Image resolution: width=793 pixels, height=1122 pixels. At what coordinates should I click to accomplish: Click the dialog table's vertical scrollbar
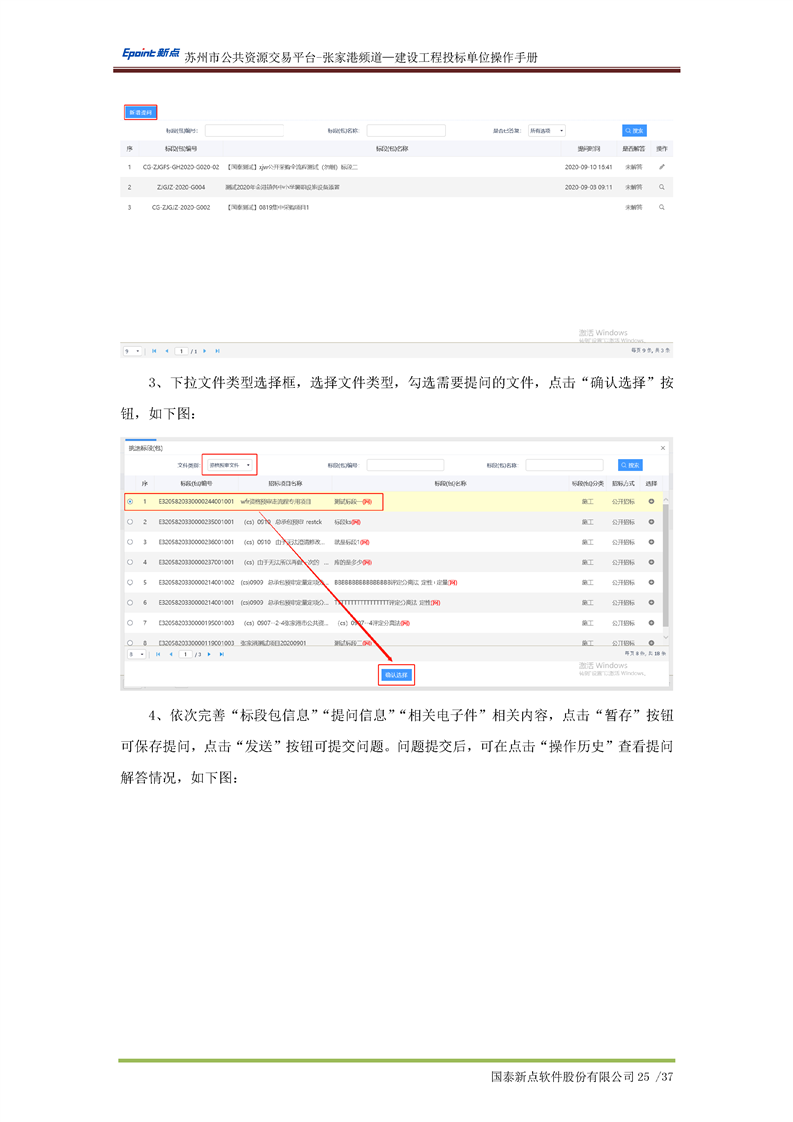667,570
